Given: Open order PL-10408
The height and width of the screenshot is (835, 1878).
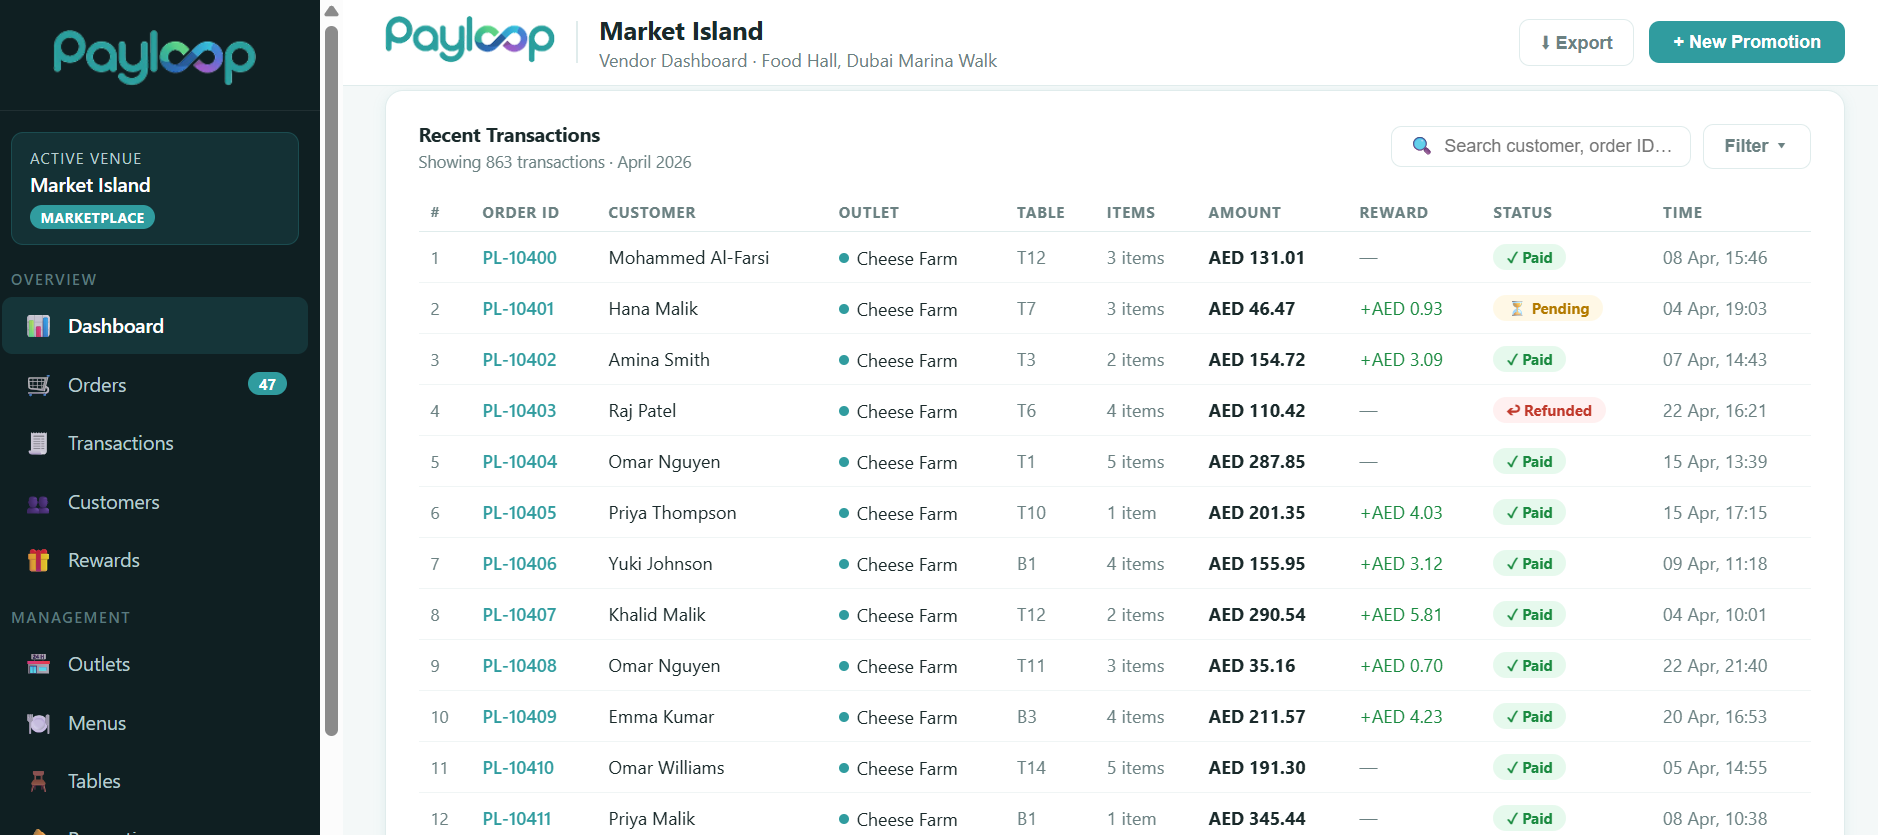Looking at the screenshot, I should tap(519, 665).
